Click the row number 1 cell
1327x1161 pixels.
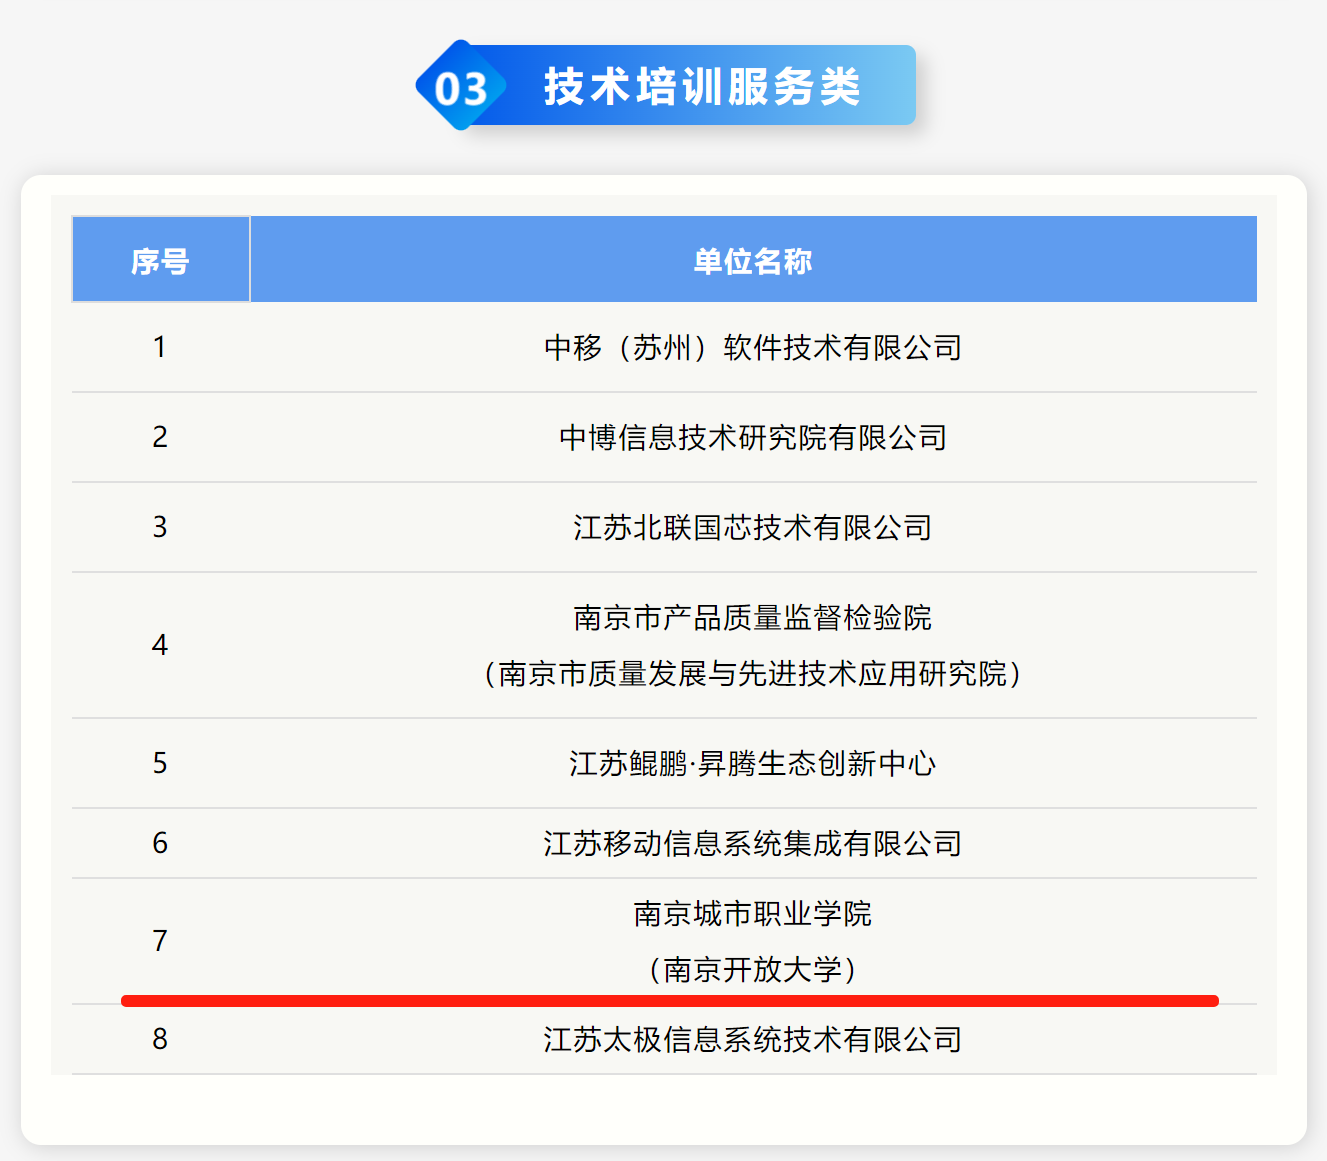(x=160, y=347)
